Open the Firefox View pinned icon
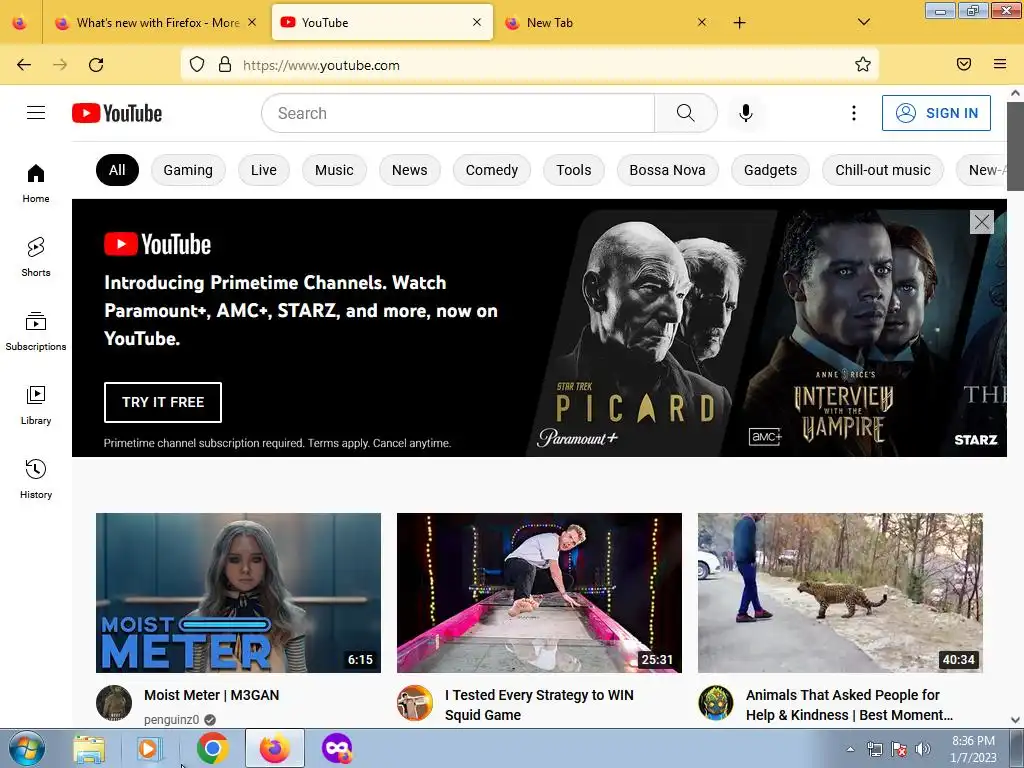Screen dimensions: 1024x768 (x=20, y=23)
